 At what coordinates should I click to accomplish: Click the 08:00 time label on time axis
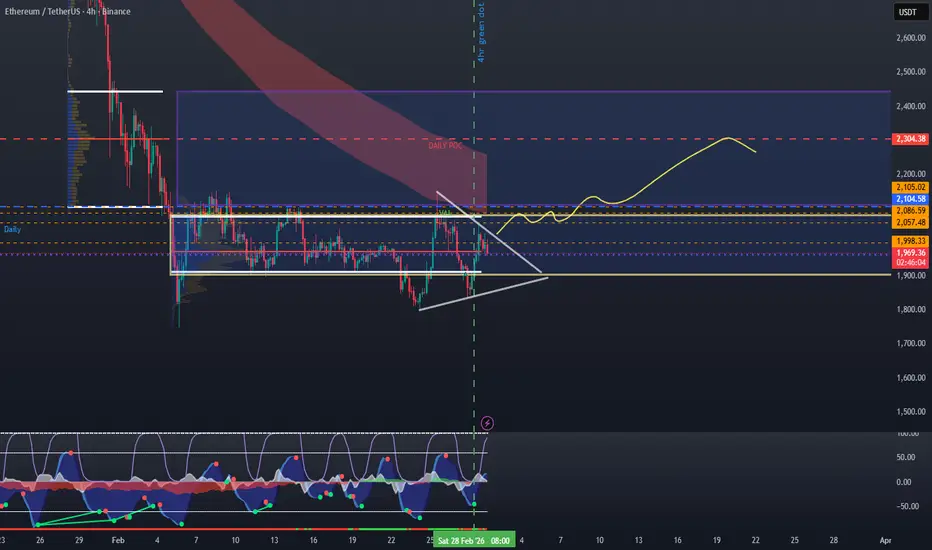[500, 540]
